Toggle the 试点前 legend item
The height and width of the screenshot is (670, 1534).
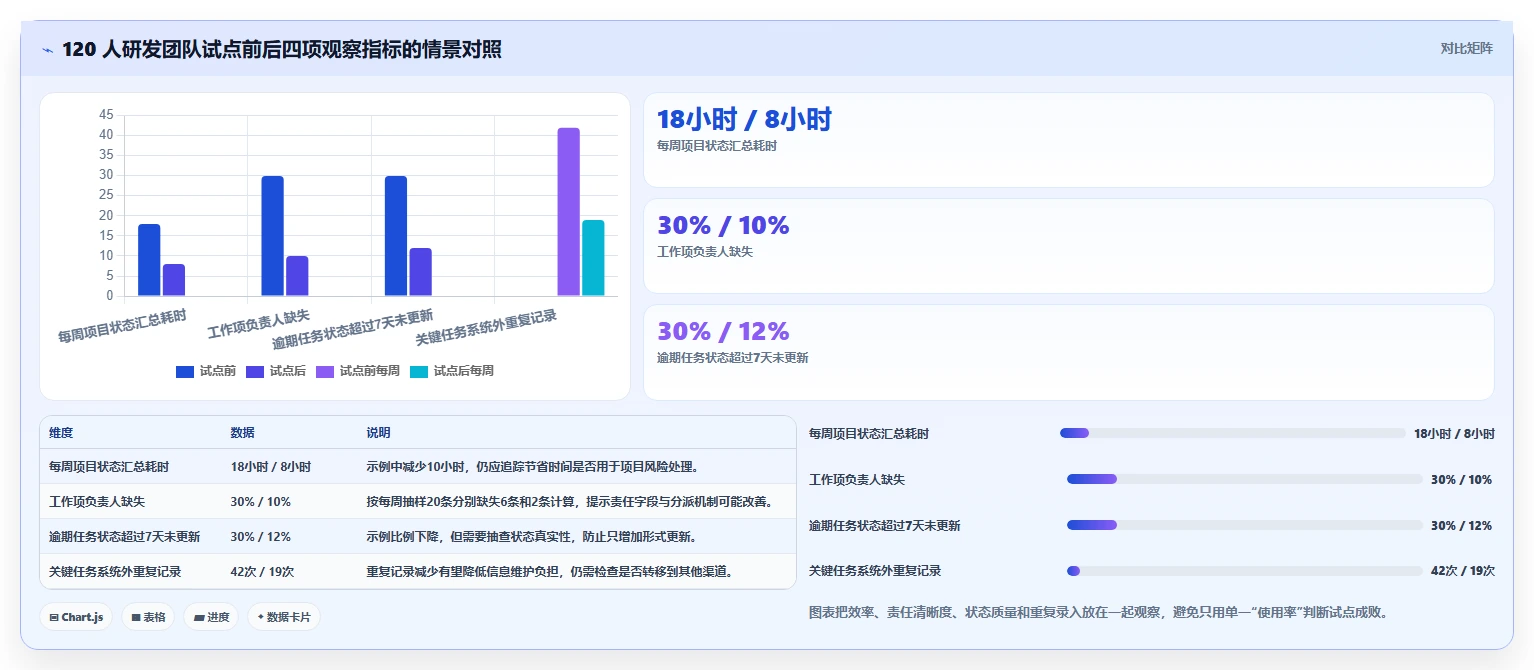pos(206,371)
